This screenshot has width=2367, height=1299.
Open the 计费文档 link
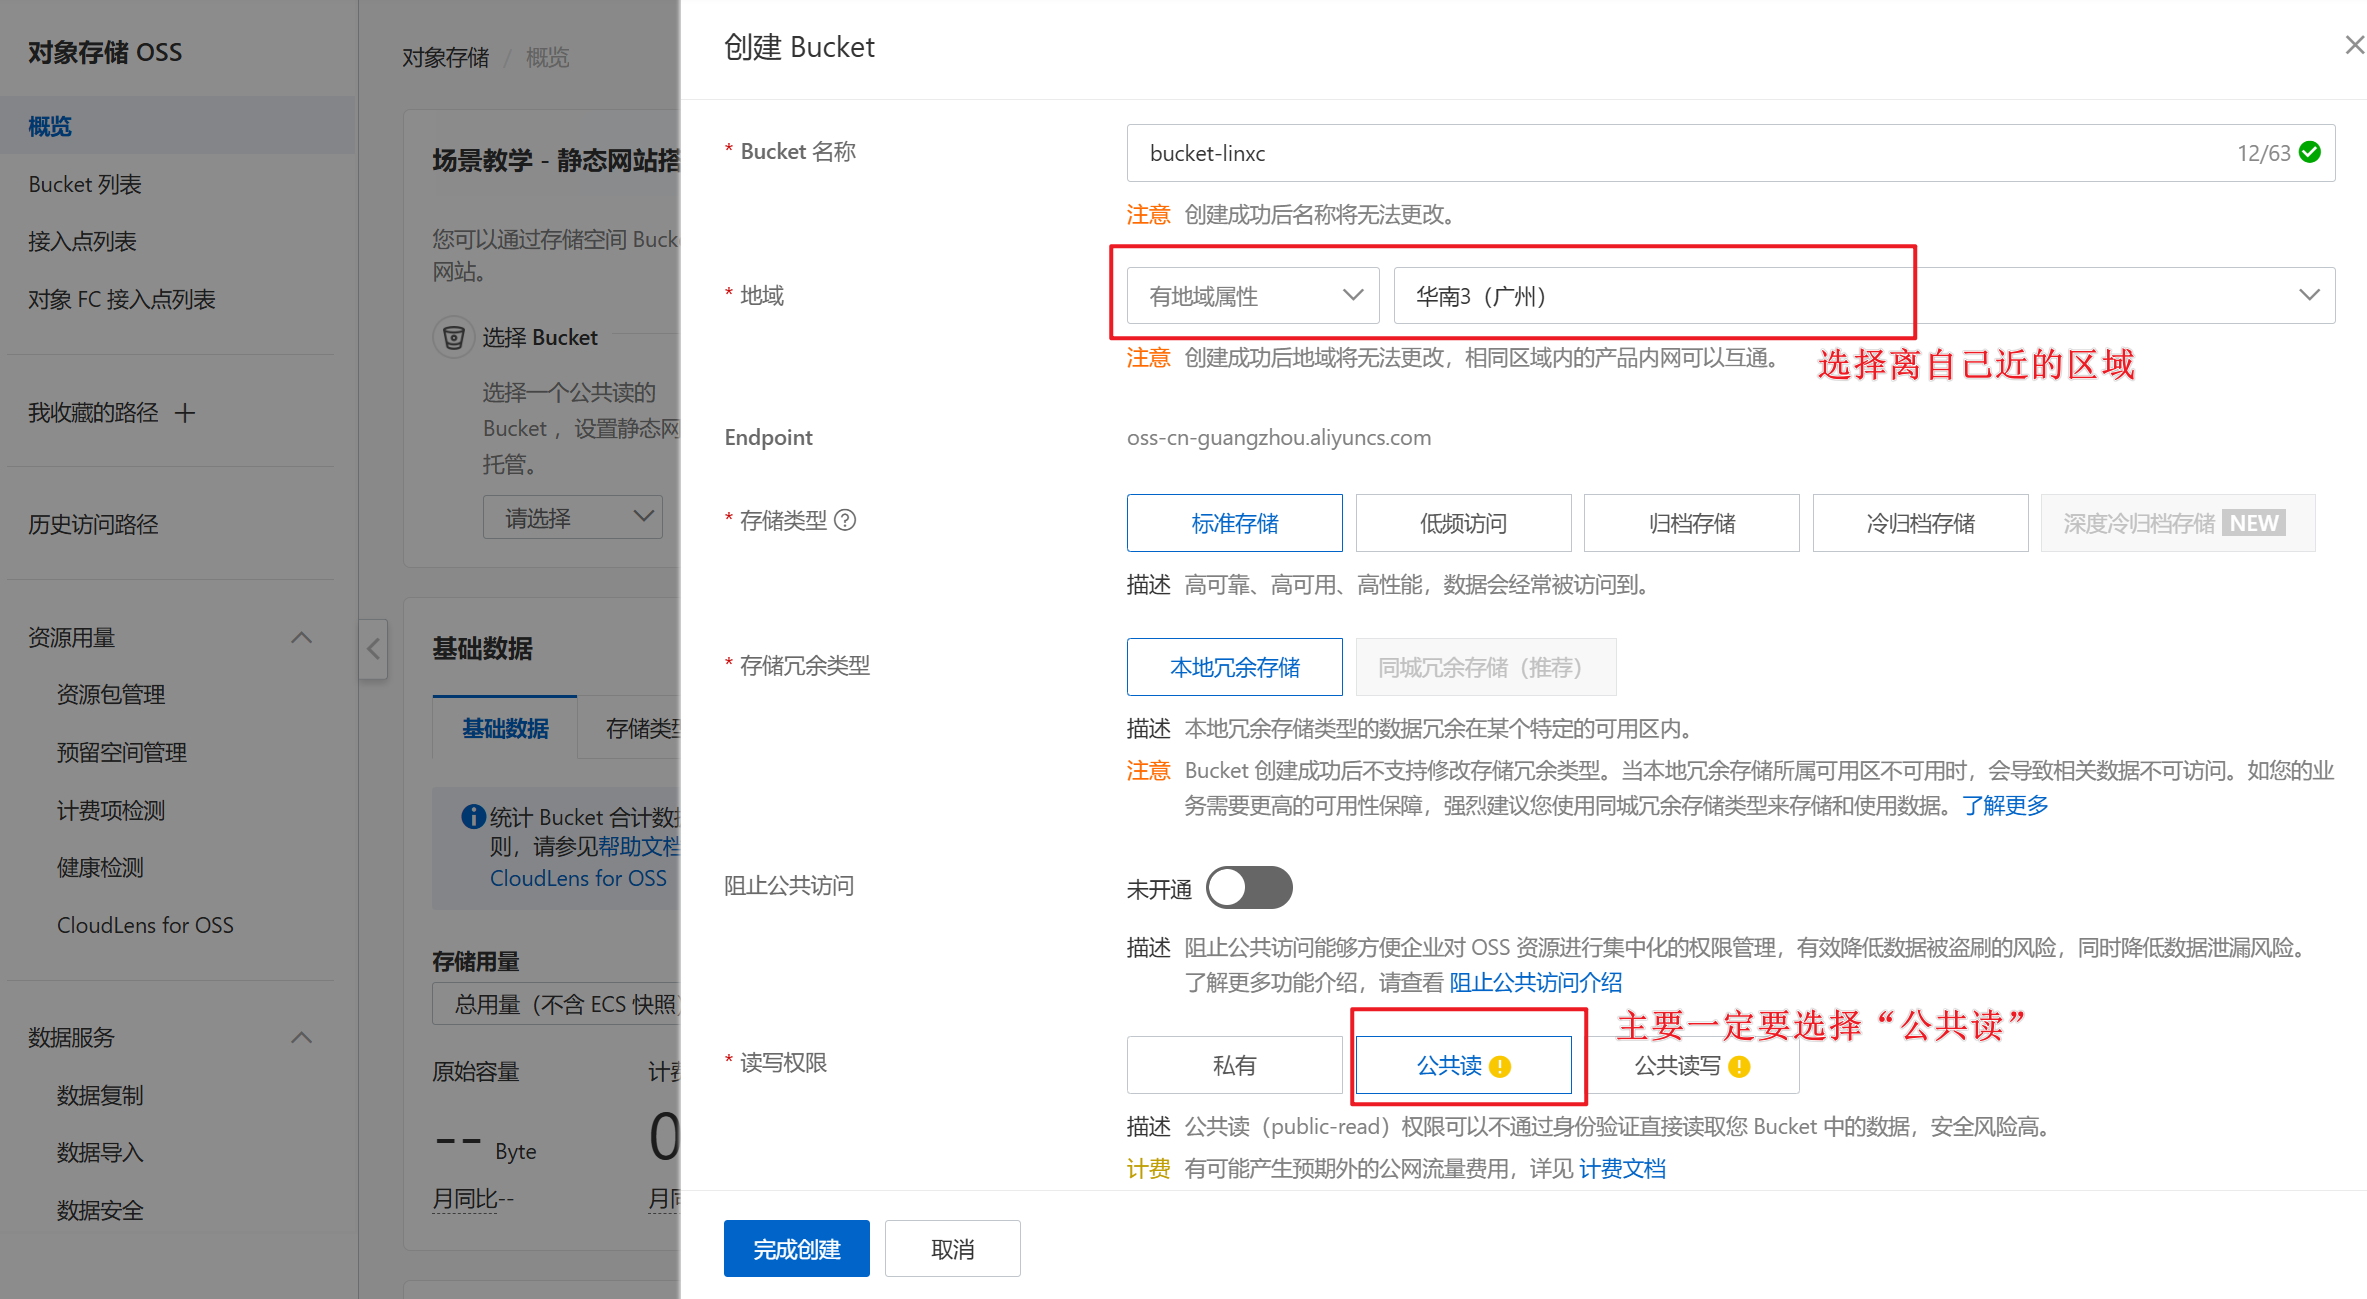tap(1622, 1168)
